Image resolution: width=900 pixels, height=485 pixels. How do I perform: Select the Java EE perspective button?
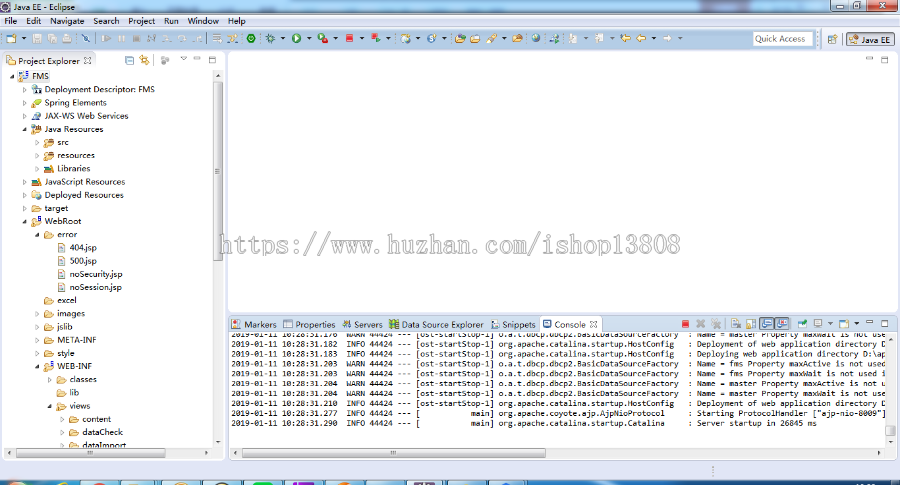870,39
